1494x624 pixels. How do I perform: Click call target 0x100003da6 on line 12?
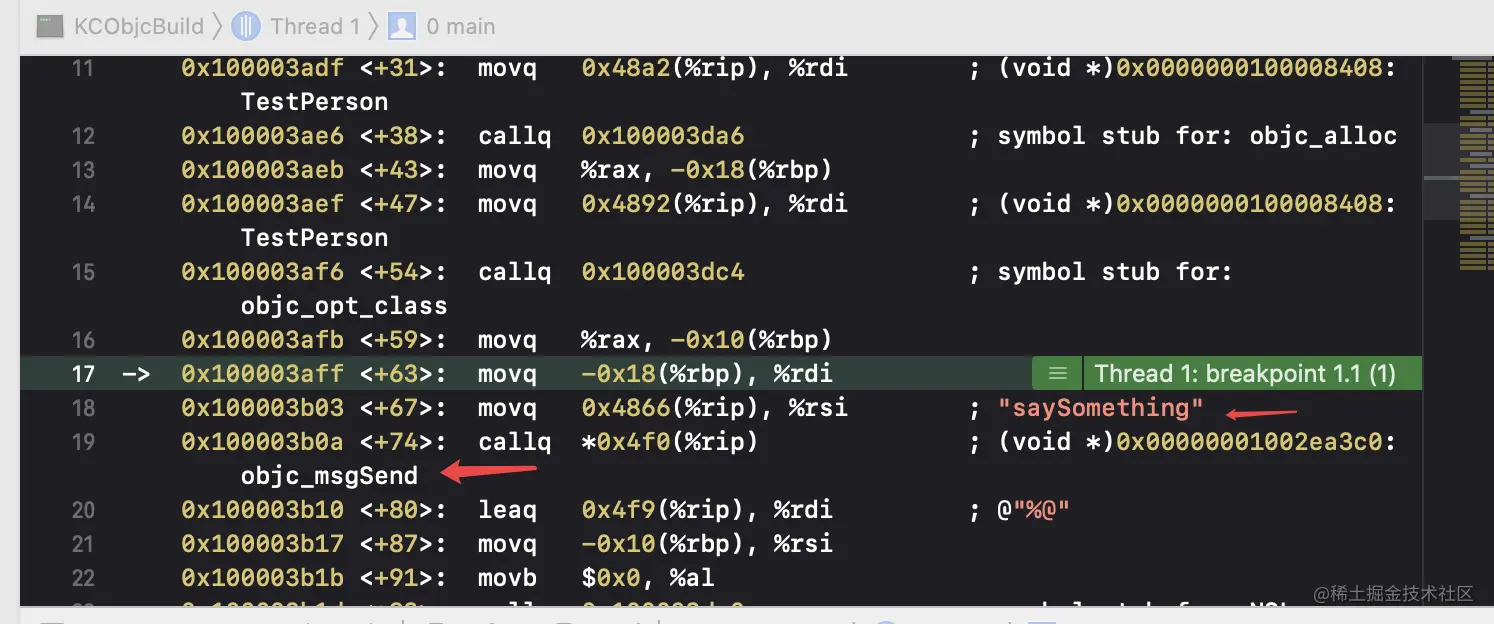pyautogui.click(x=663, y=136)
